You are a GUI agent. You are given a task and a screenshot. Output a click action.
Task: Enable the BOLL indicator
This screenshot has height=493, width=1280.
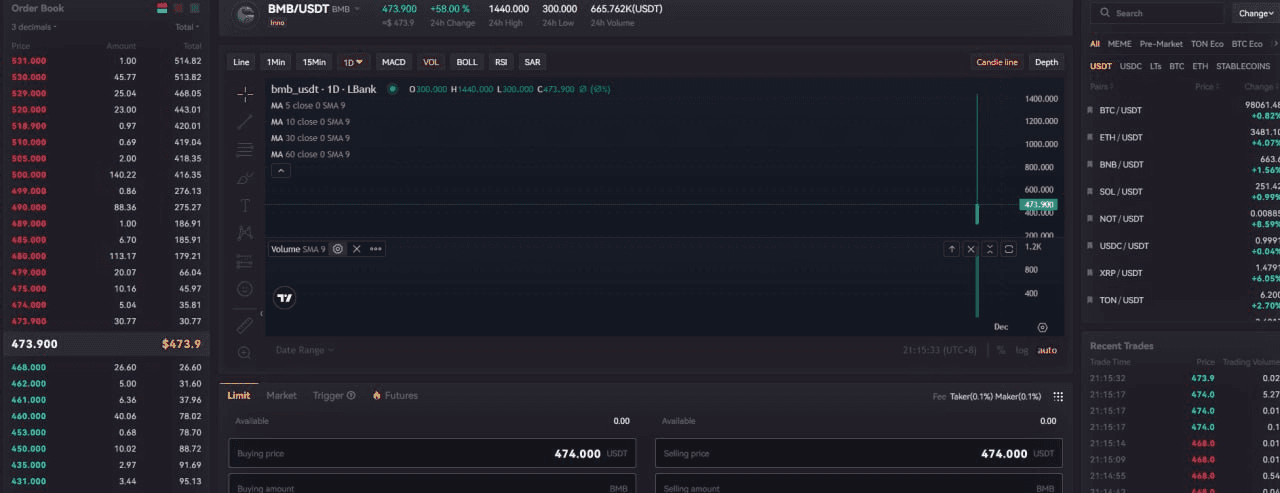pyautogui.click(x=467, y=62)
